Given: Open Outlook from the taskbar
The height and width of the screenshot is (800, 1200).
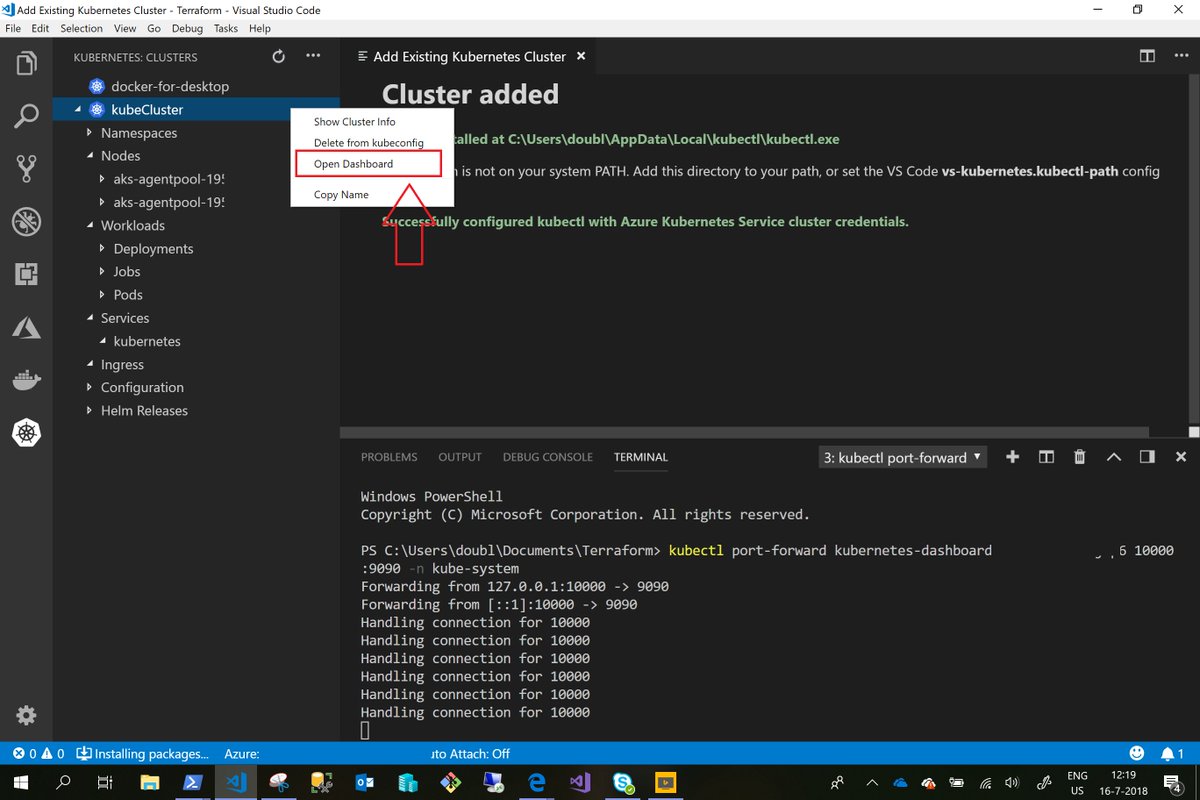Looking at the screenshot, I should (x=364, y=782).
